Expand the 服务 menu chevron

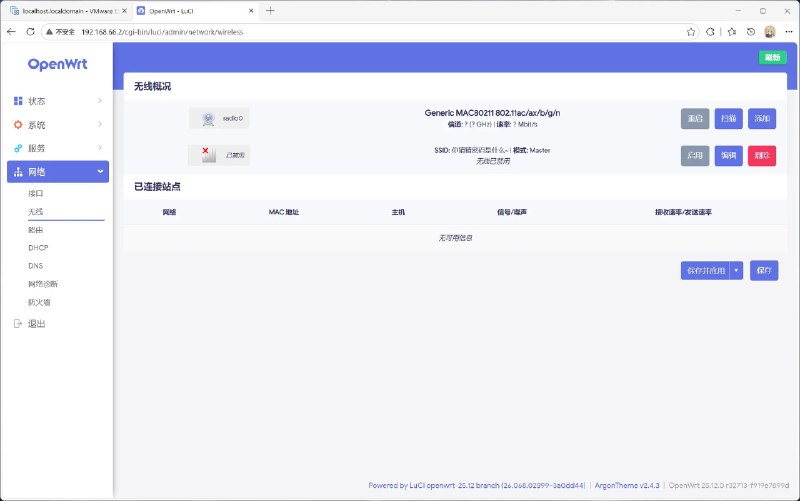(x=100, y=148)
